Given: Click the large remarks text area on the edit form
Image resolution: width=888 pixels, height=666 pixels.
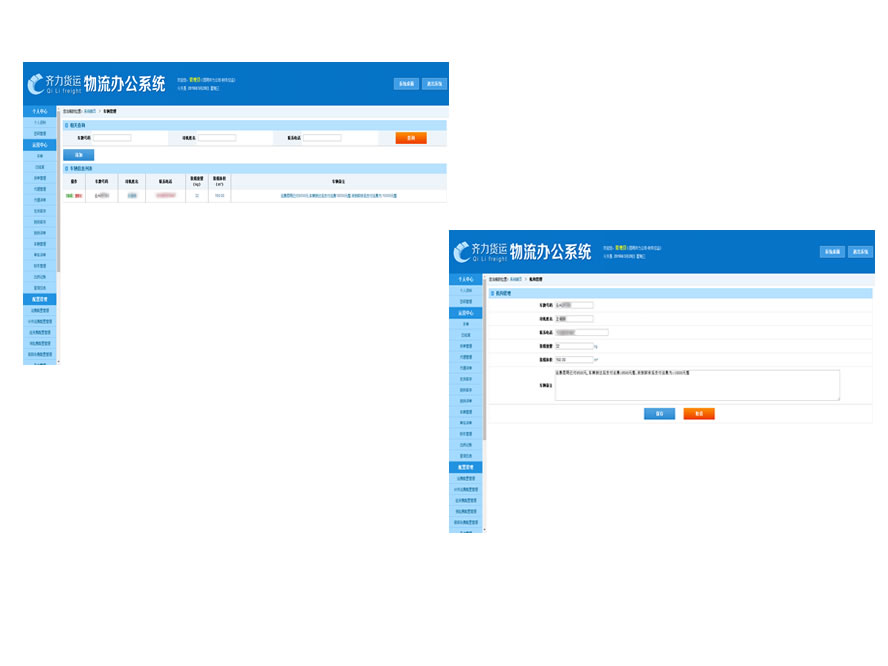Looking at the screenshot, I should [x=697, y=385].
